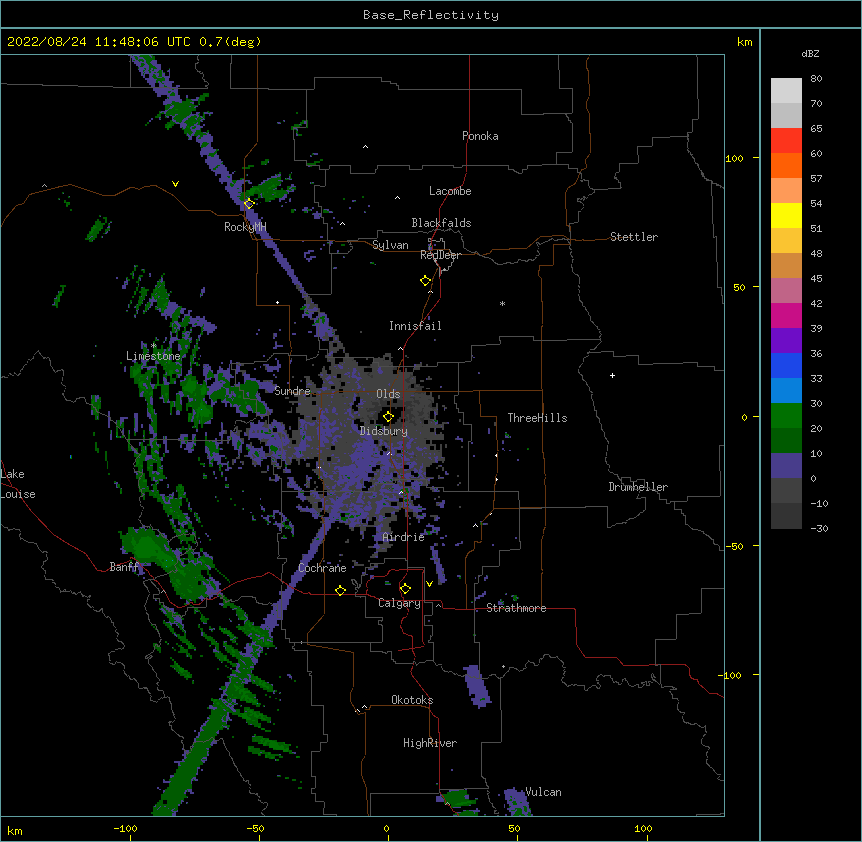Click the Didsbury label
Screen dimensions: 862x842
click(x=383, y=431)
